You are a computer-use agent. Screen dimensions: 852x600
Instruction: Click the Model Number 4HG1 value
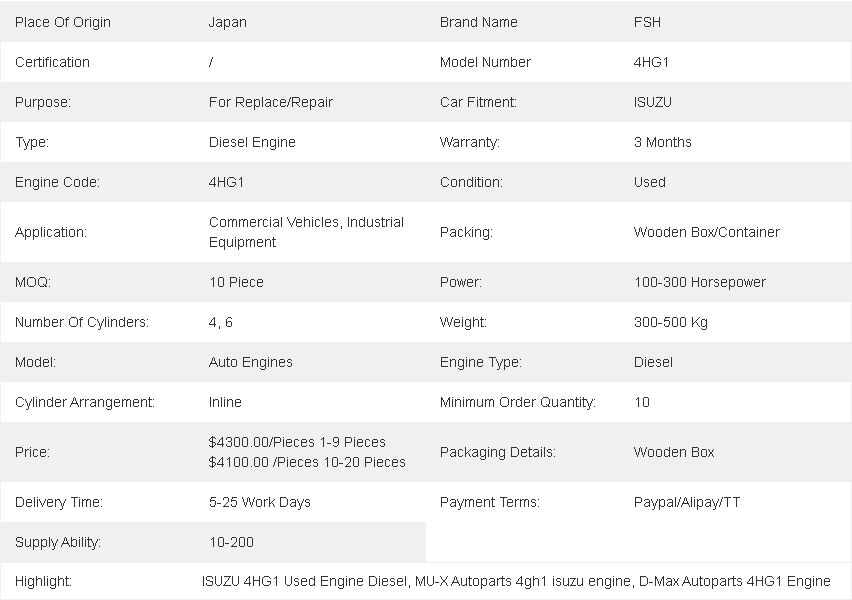(x=651, y=62)
